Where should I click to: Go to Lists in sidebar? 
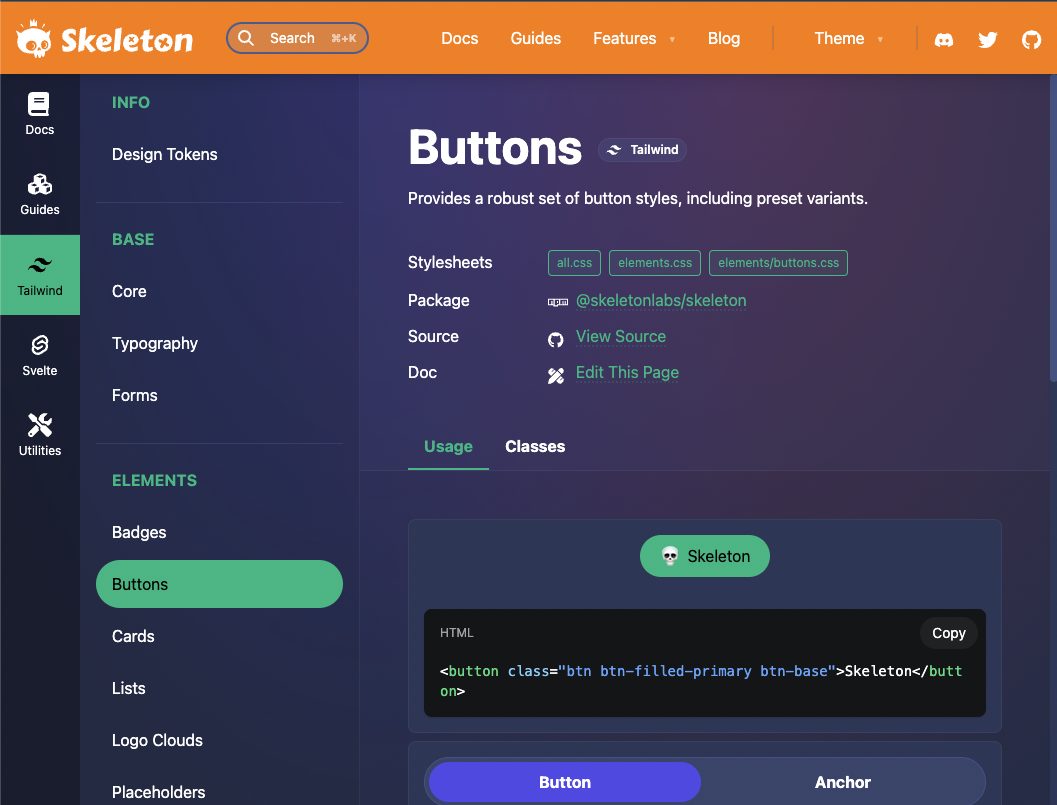tap(220, 688)
